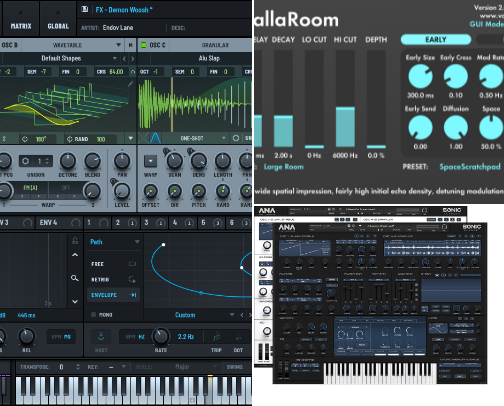Select the crossed-out window shape in OSC C

click(x=144, y=138)
